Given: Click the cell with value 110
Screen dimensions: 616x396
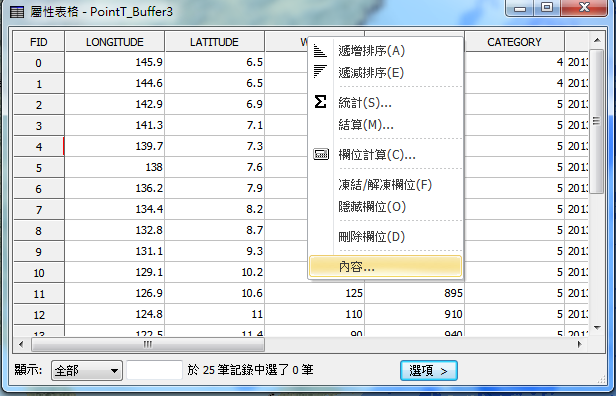Looking at the screenshot, I should (315, 314).
